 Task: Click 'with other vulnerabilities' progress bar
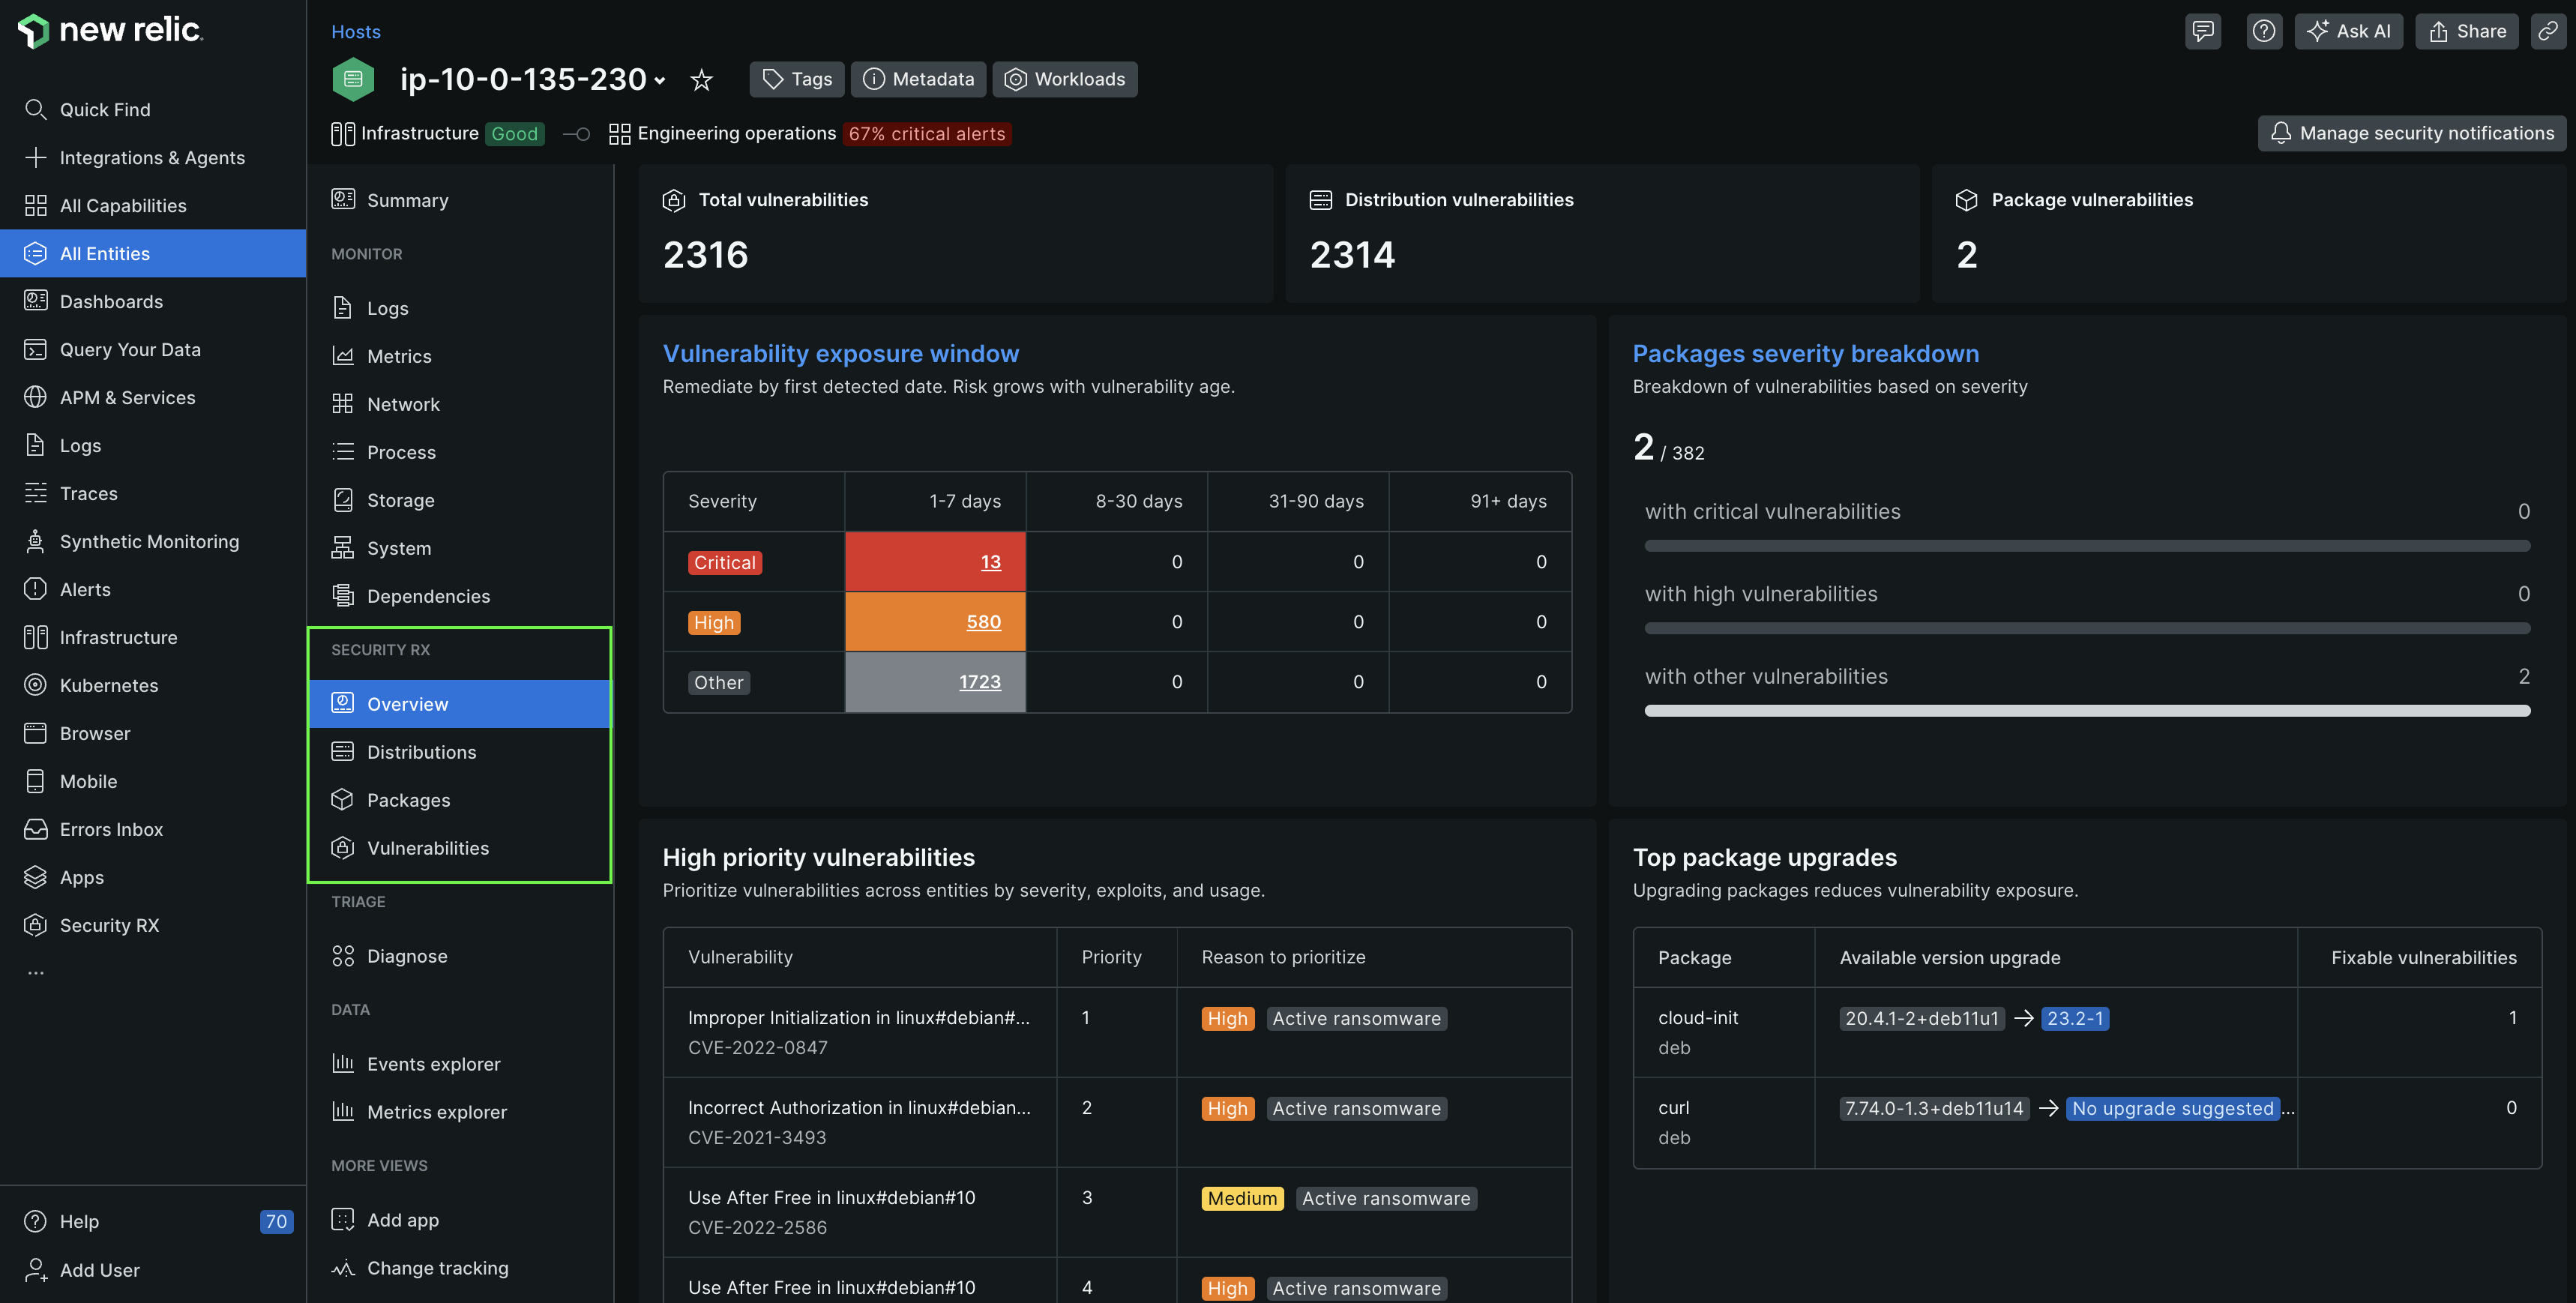coord(2087,711)
